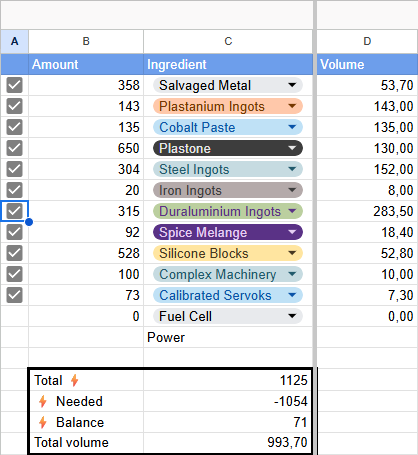Select column C header
This screenshot has width=418, height=455.
(x=228, y=41)
